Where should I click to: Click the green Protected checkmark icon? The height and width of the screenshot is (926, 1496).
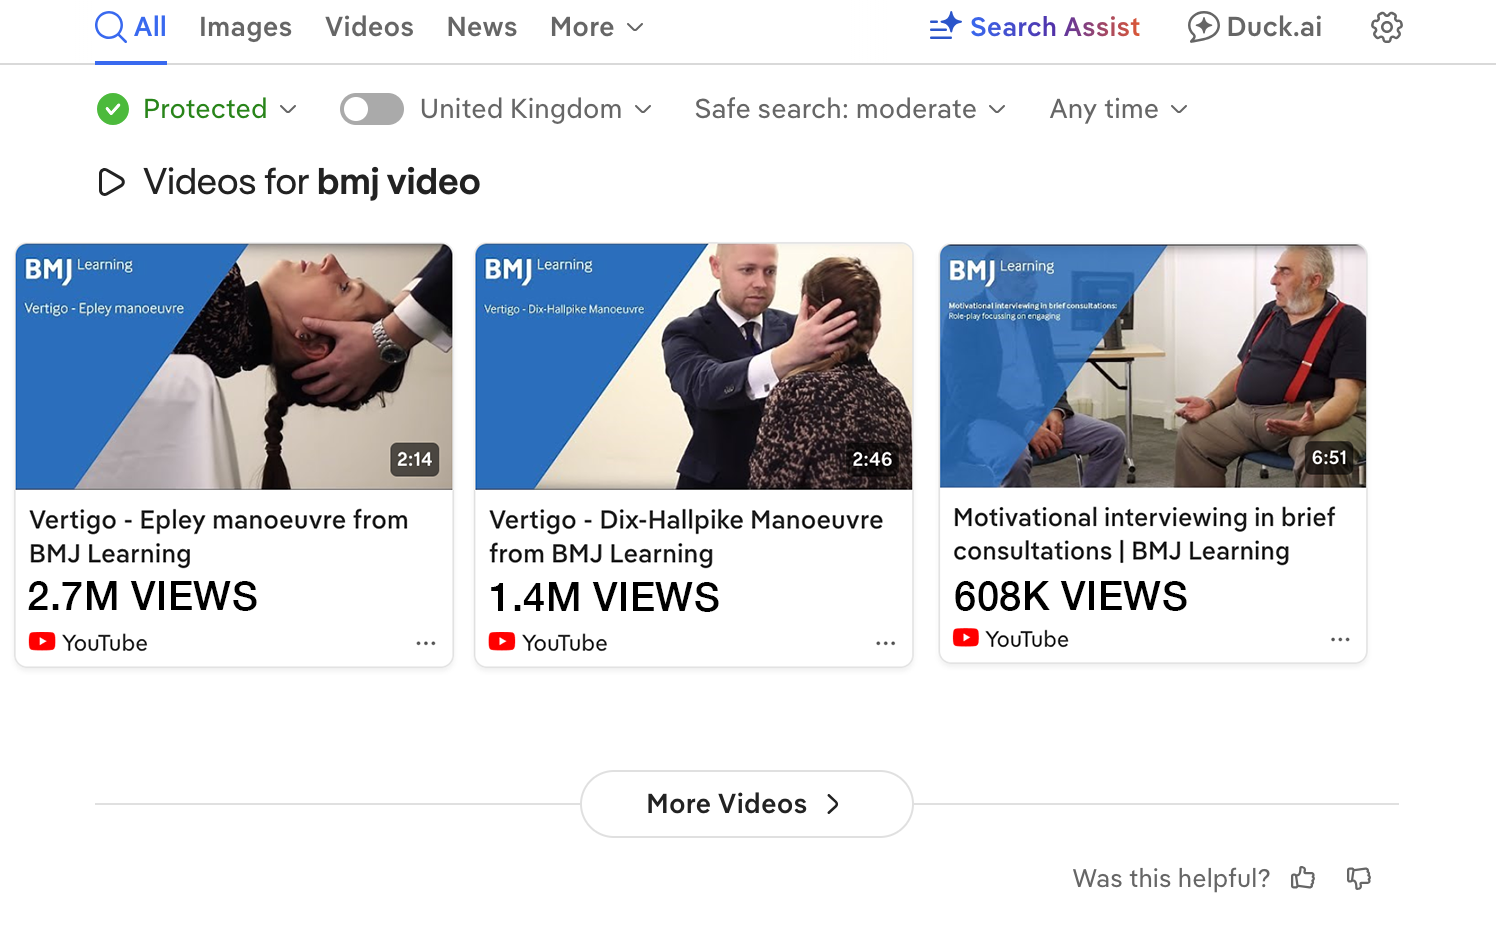click(113, 109)
